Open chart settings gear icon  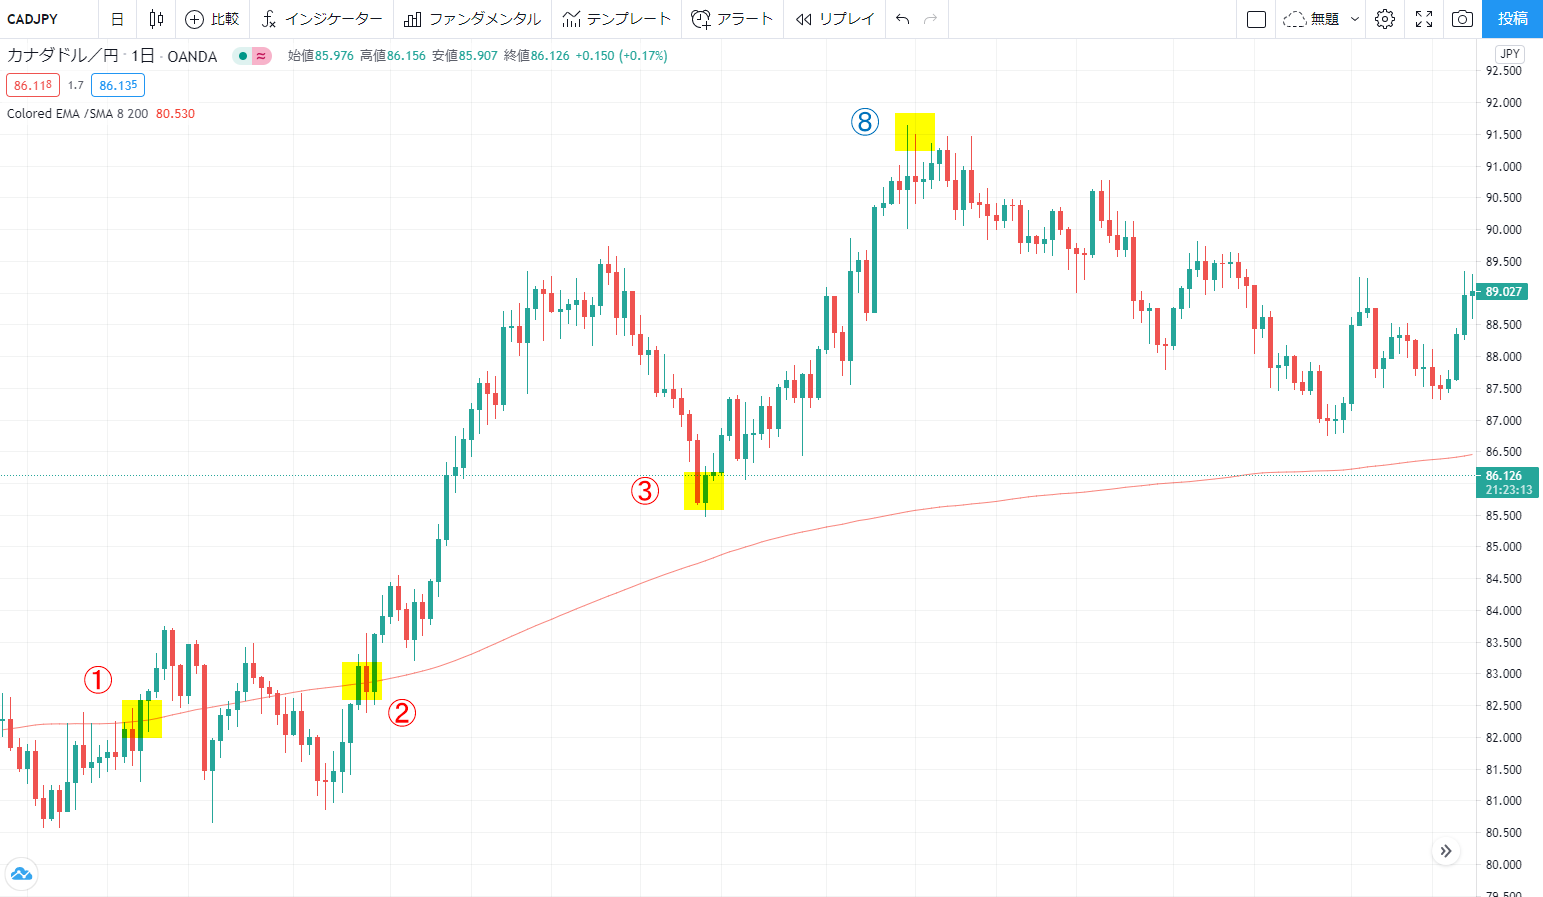1385,19
